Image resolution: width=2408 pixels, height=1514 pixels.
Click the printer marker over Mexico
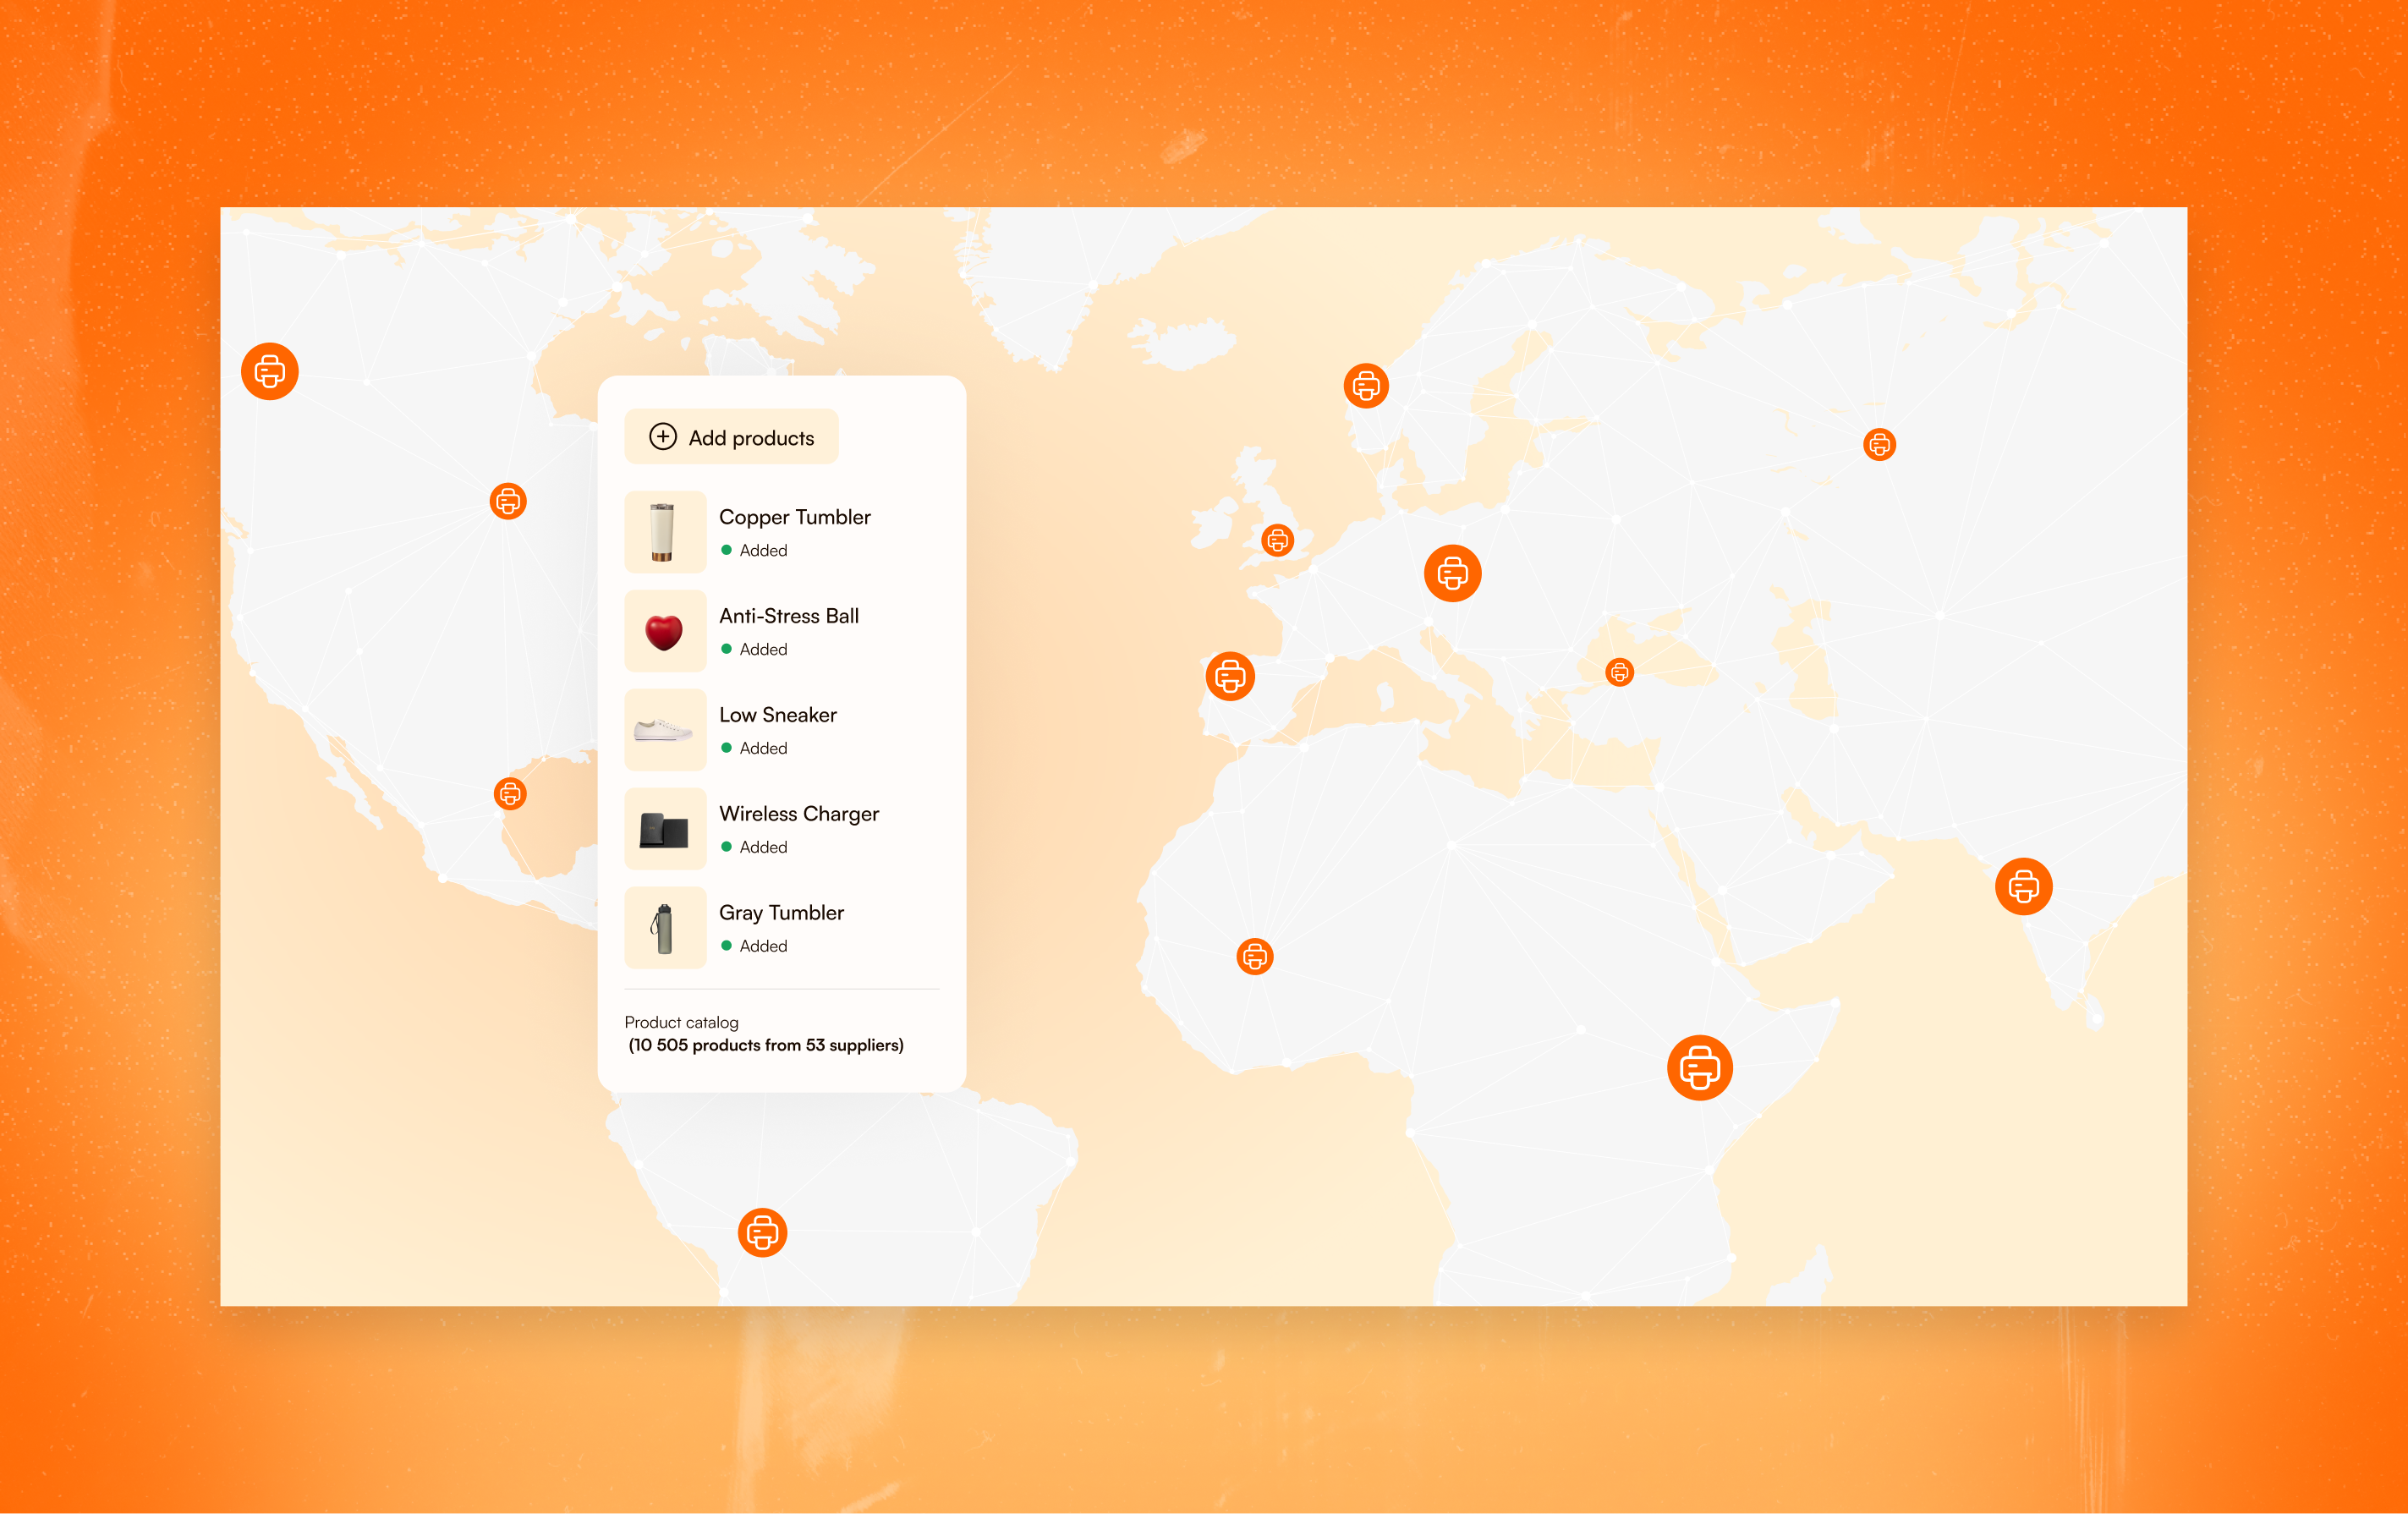point(510,794)
